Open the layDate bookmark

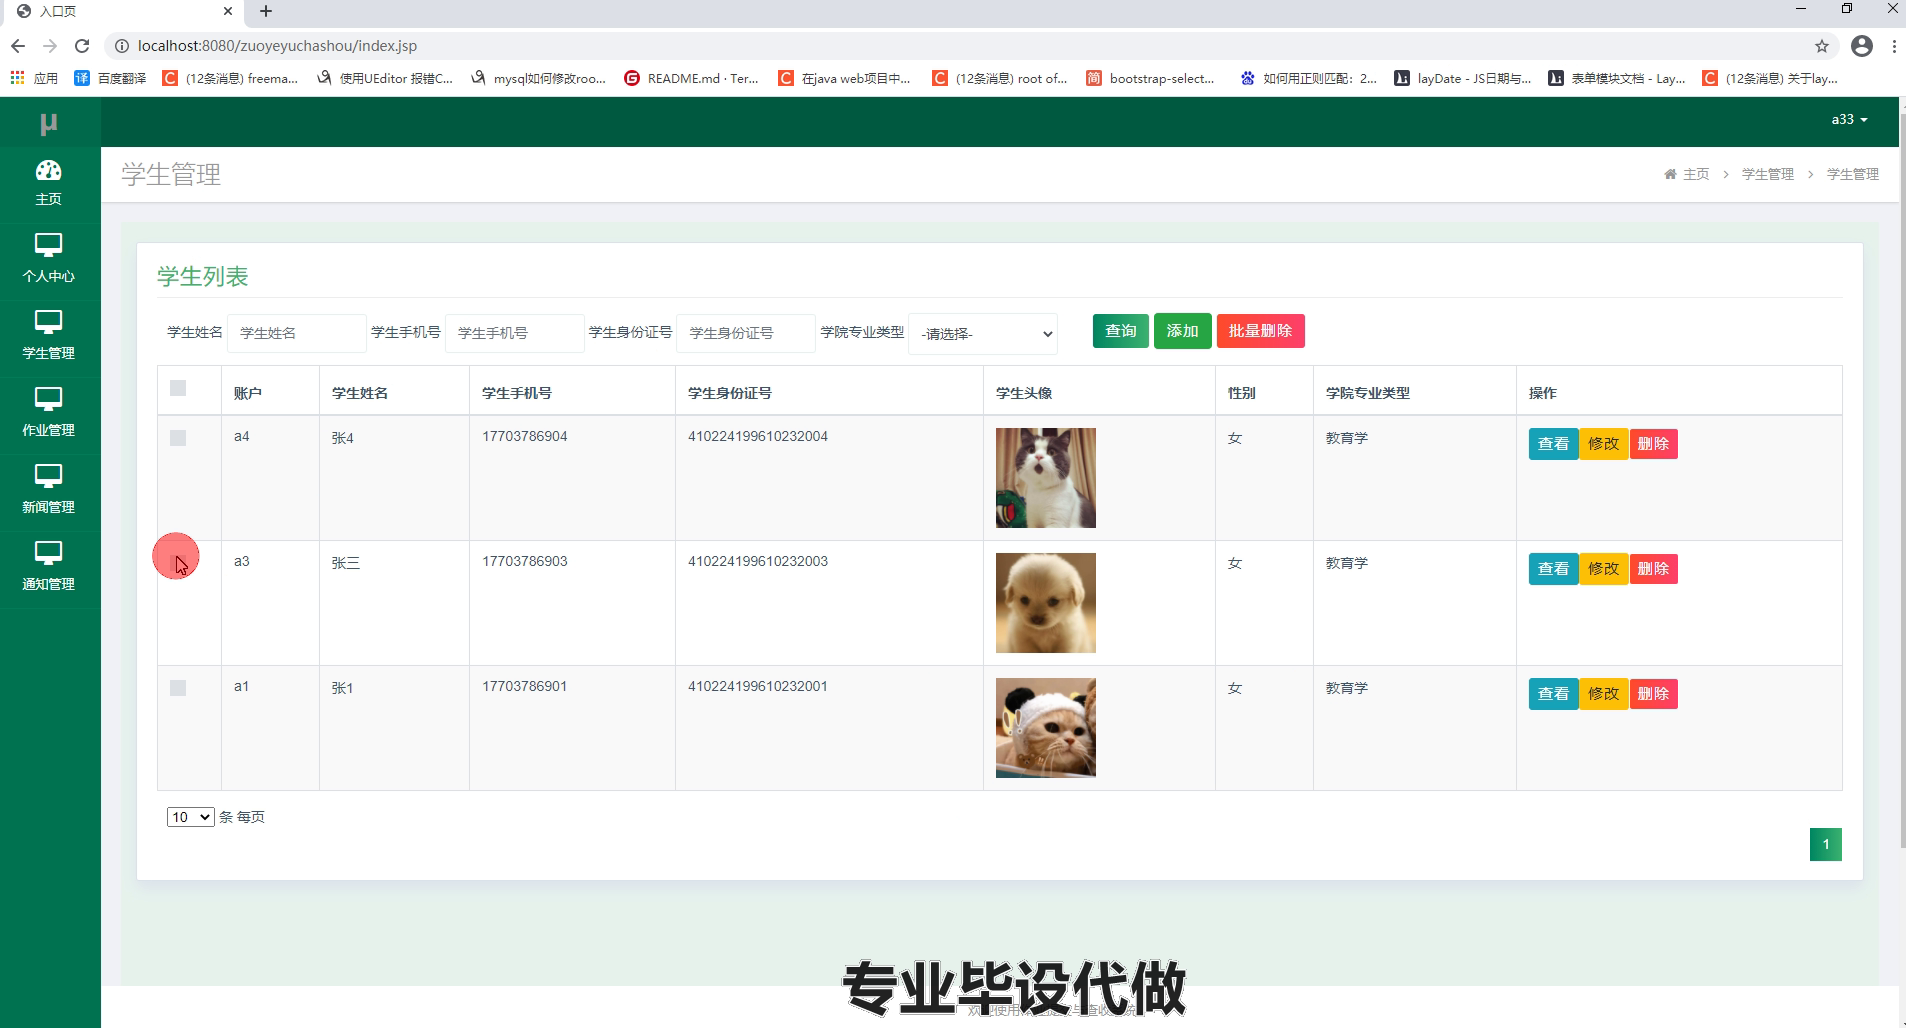pyautogui.click(x=1463, y=78)
